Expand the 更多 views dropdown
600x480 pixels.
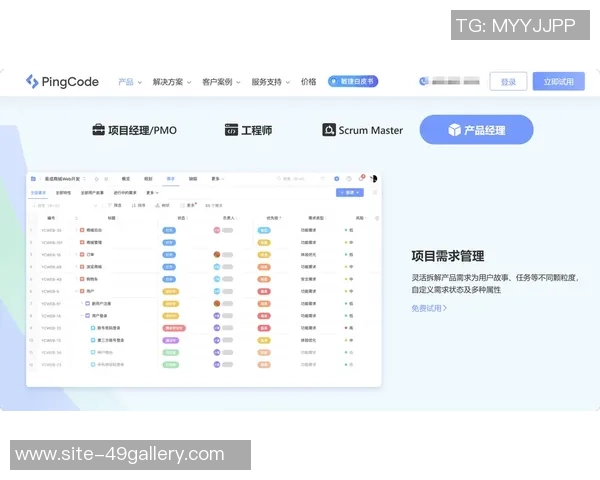point(152,193)
